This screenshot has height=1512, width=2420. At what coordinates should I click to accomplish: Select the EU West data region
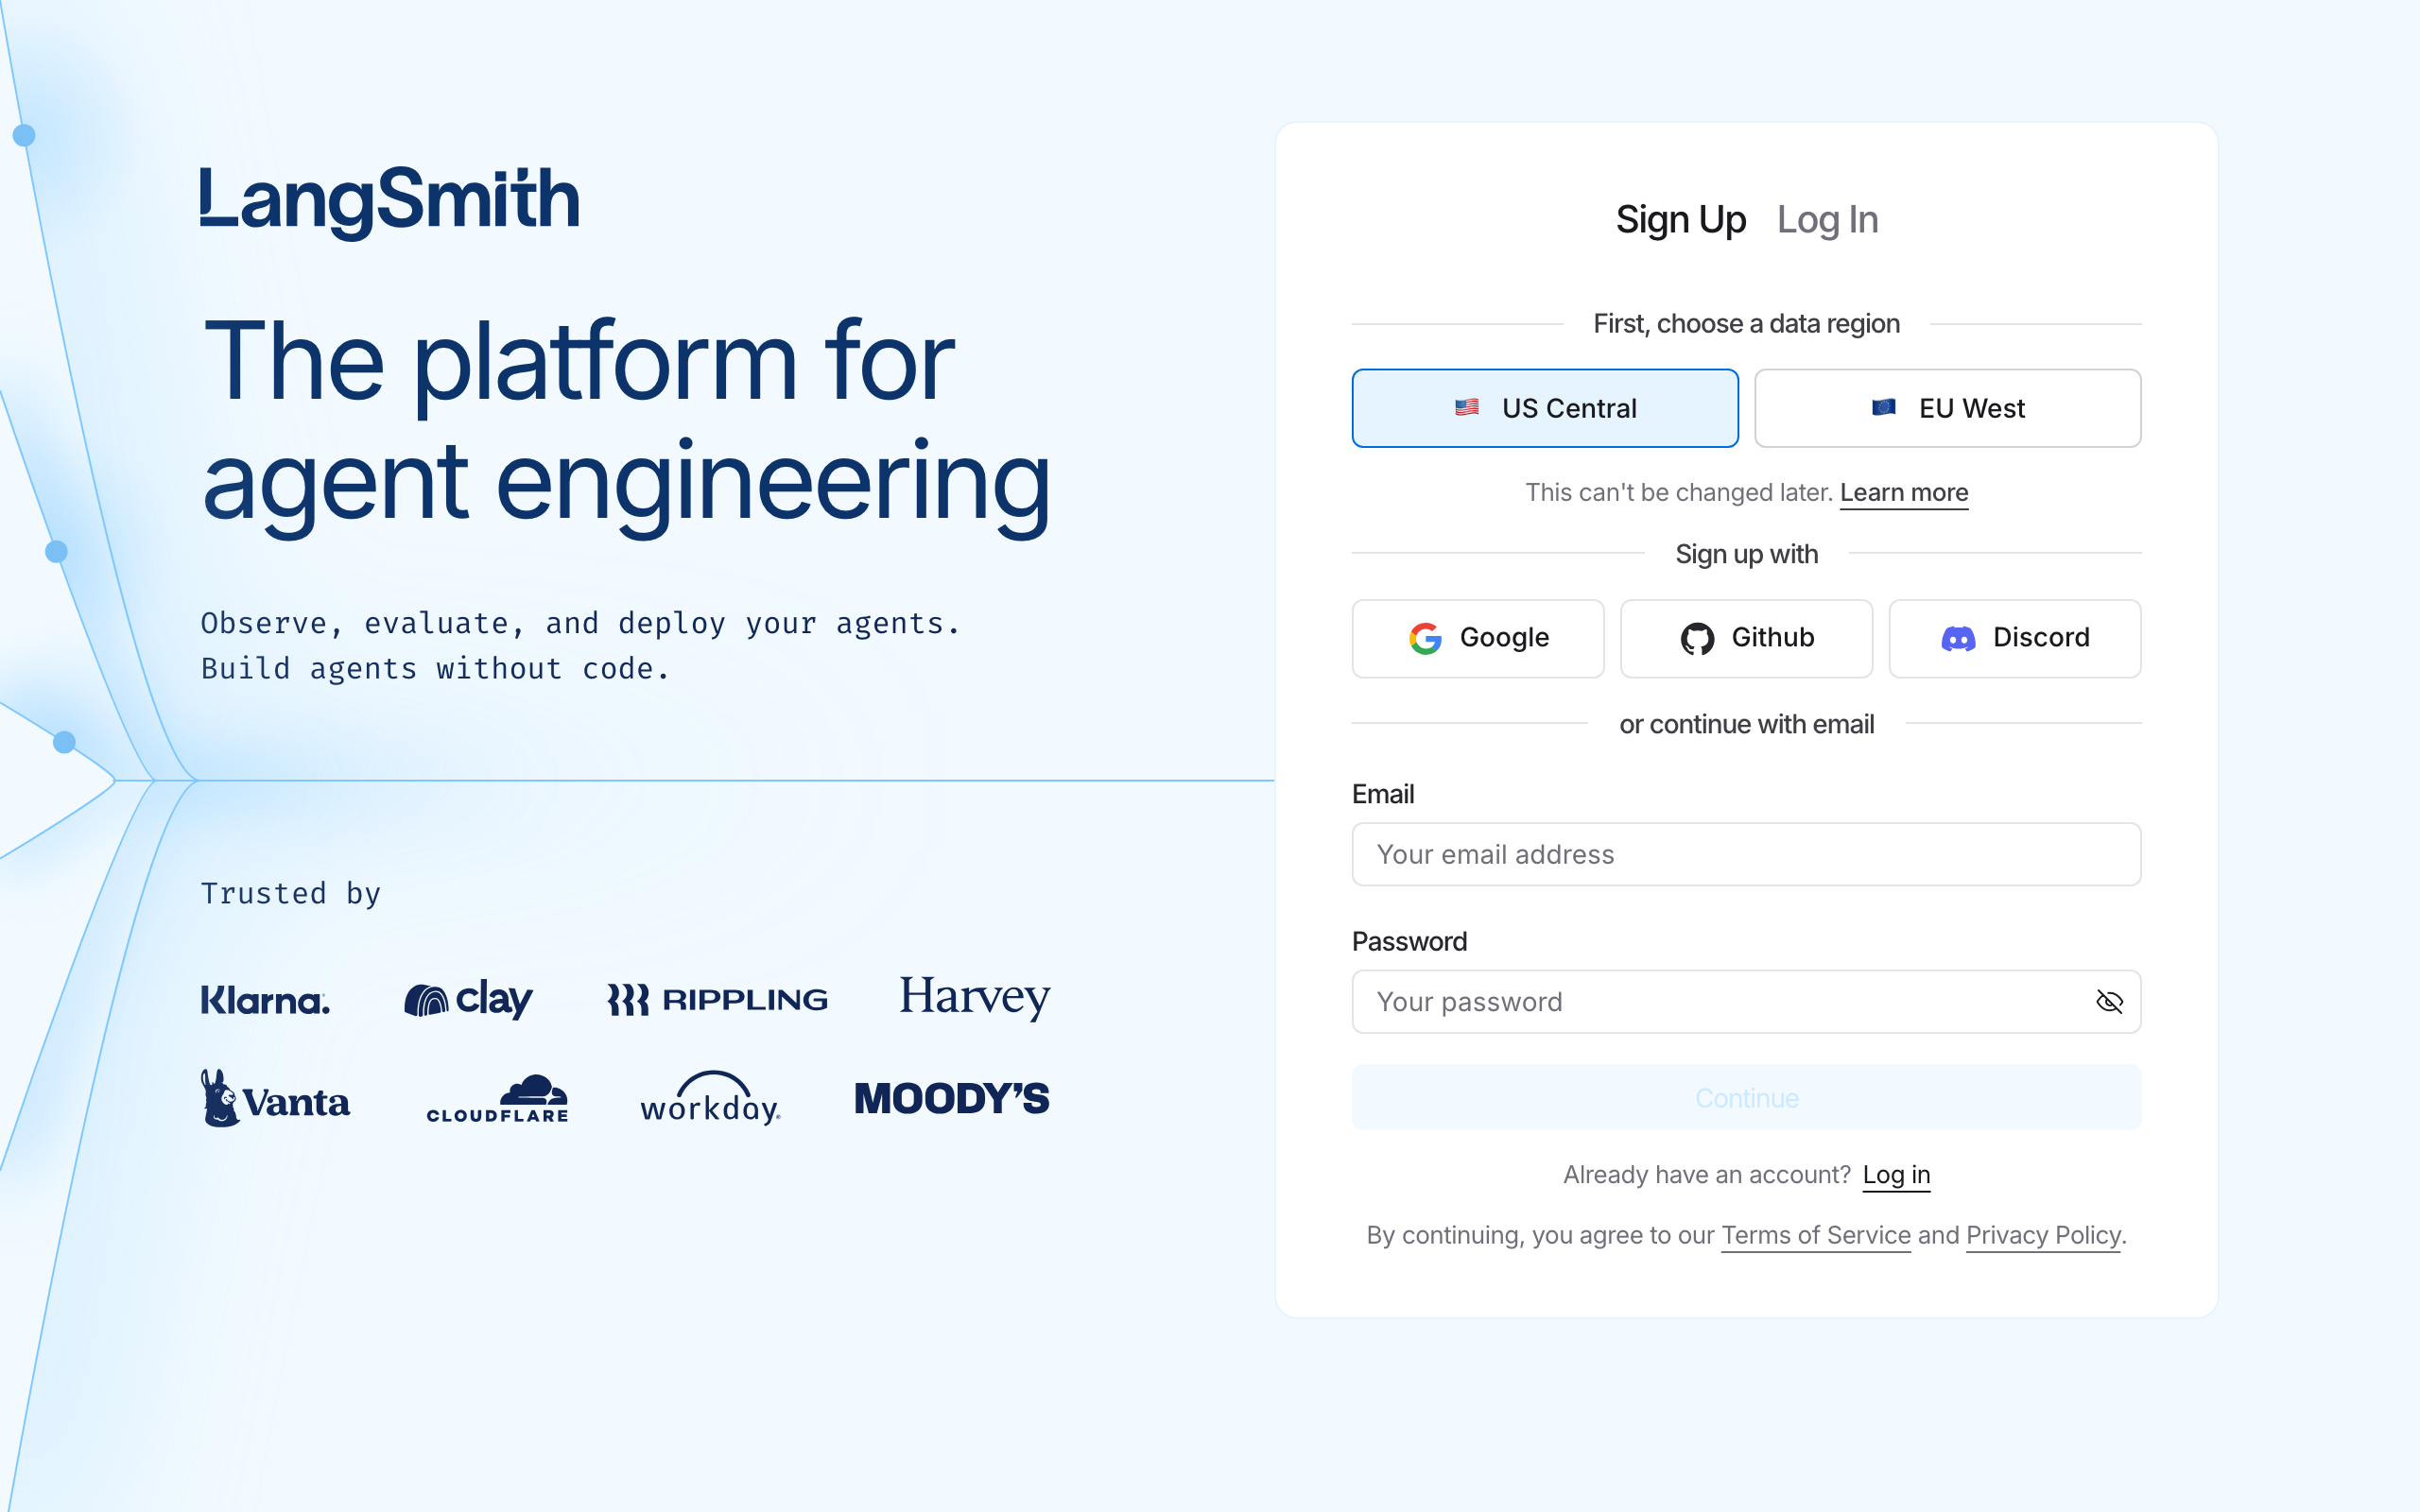1947,408
